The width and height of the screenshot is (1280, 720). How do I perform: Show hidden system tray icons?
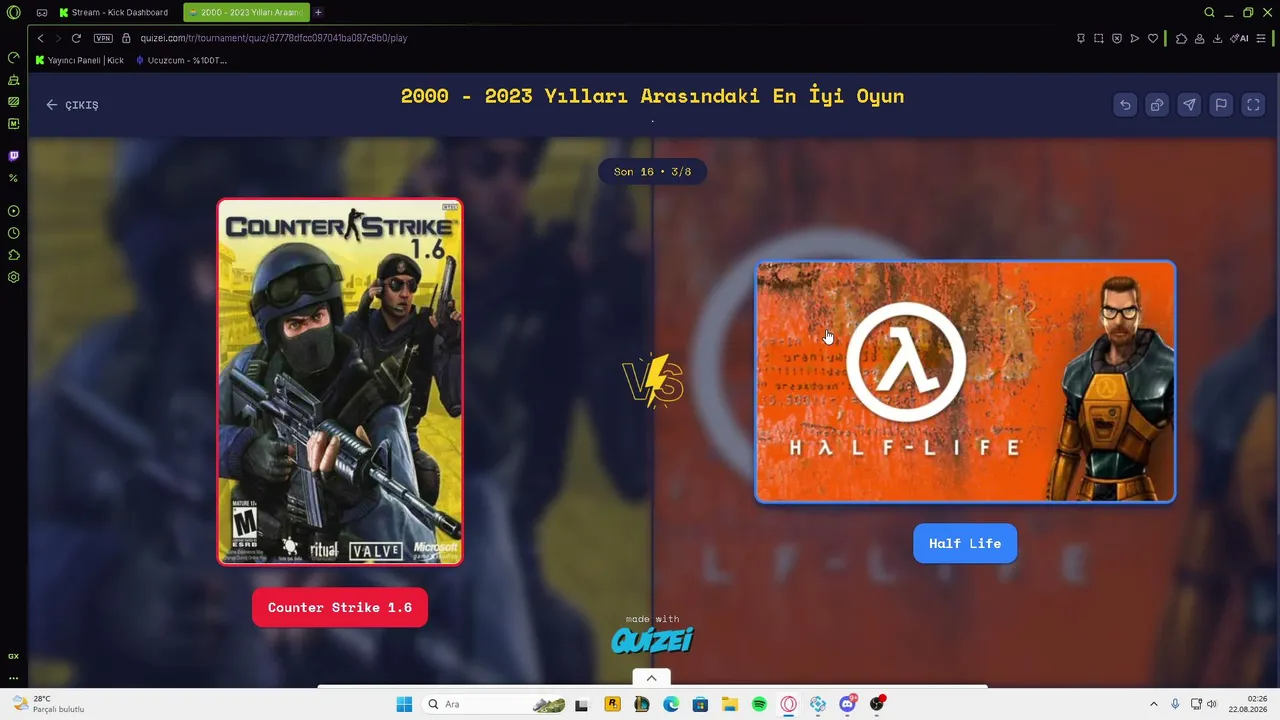pos(1153,704)
